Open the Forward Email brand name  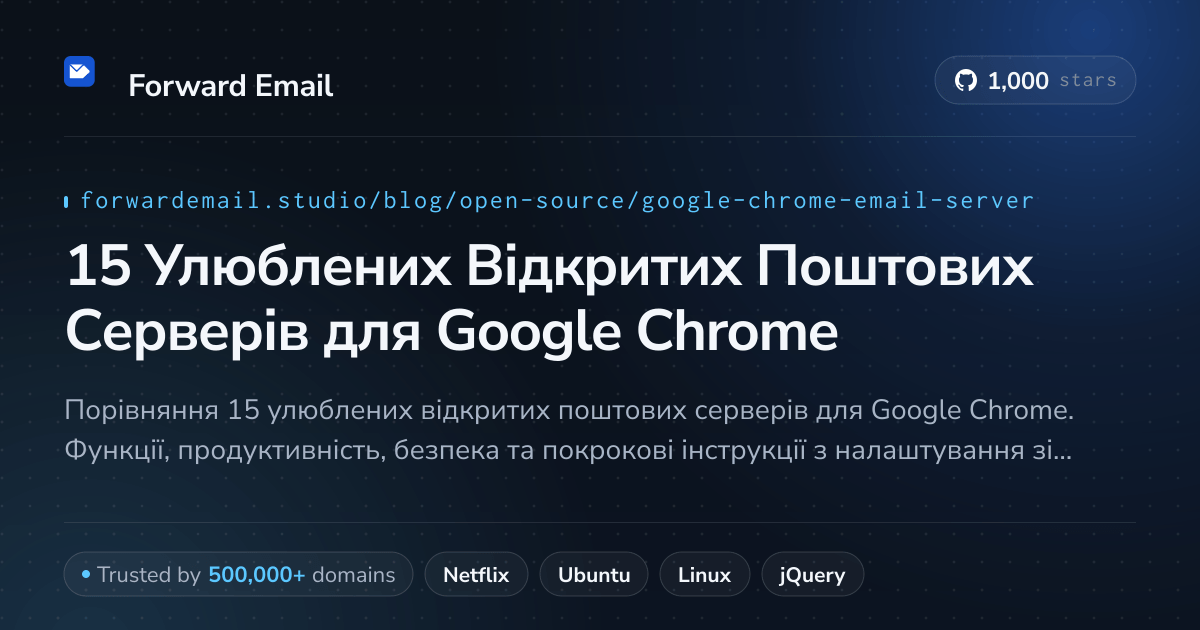[231, 86]
